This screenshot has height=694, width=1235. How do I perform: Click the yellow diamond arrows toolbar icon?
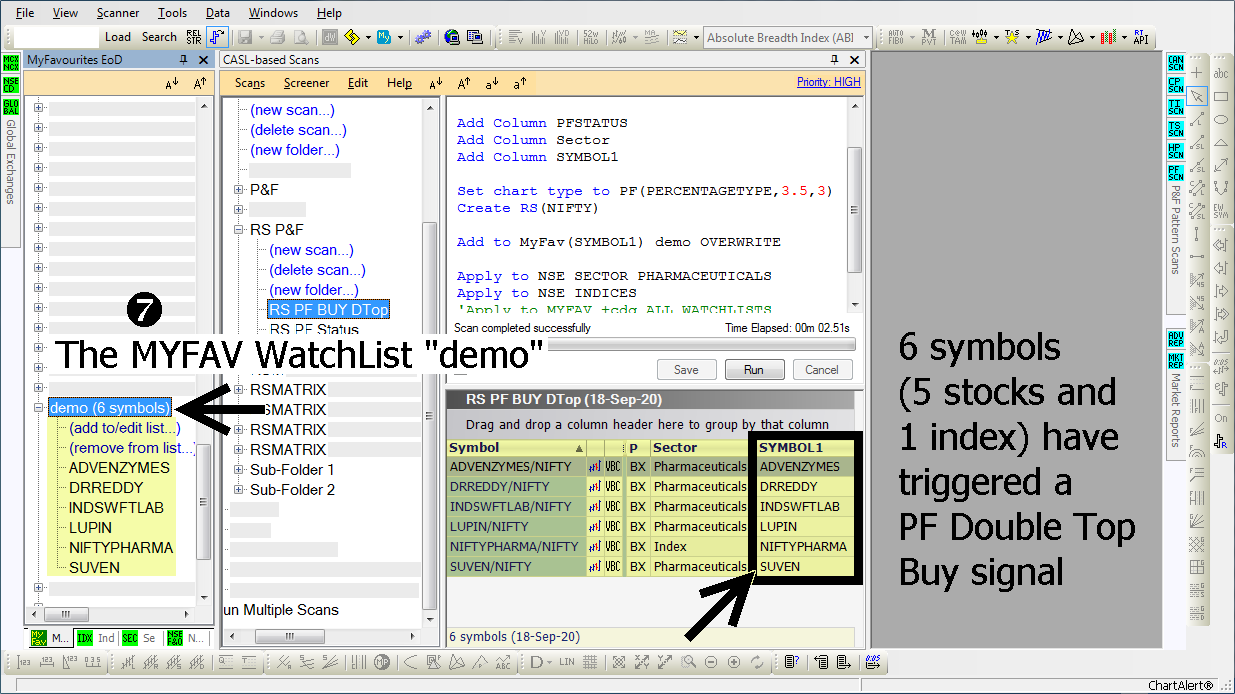[x=353, y=37]
